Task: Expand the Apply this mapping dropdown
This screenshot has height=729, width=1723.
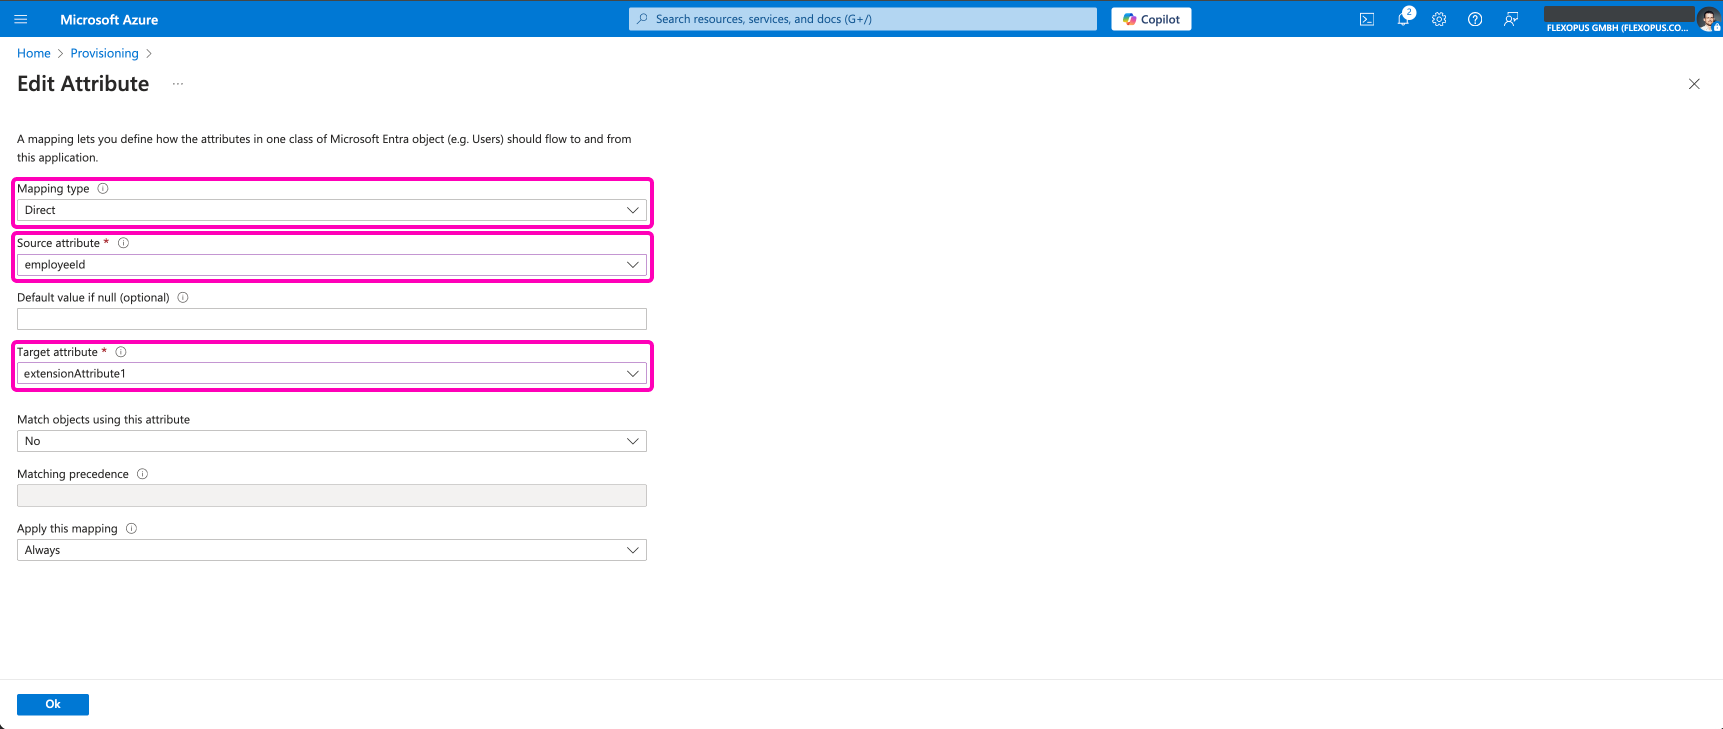Action: coord(331,550)
